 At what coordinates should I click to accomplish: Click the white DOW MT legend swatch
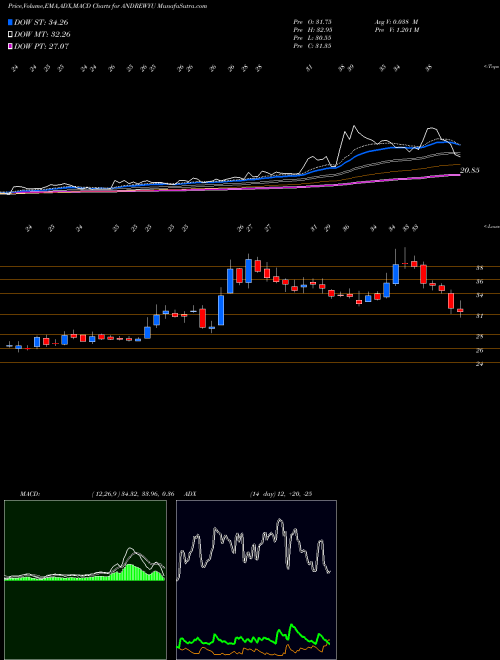point(10,35)
